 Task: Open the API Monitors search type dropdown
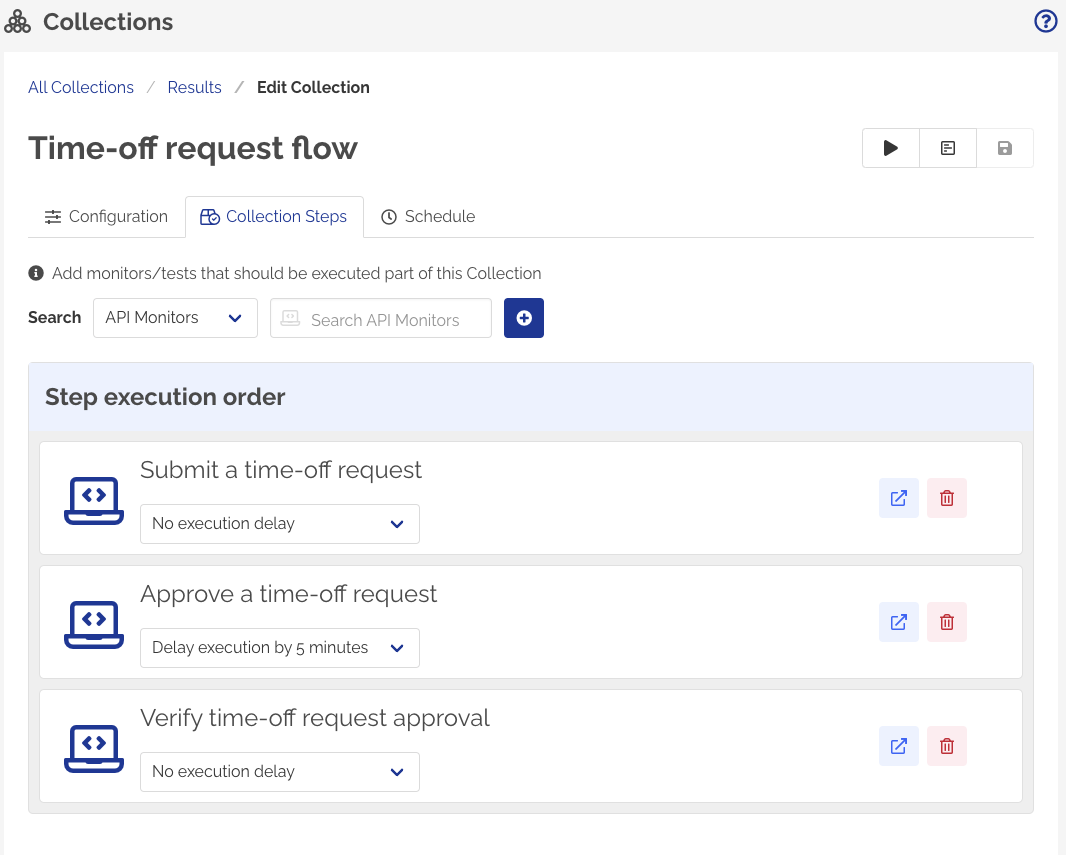(x=175, y=317)
